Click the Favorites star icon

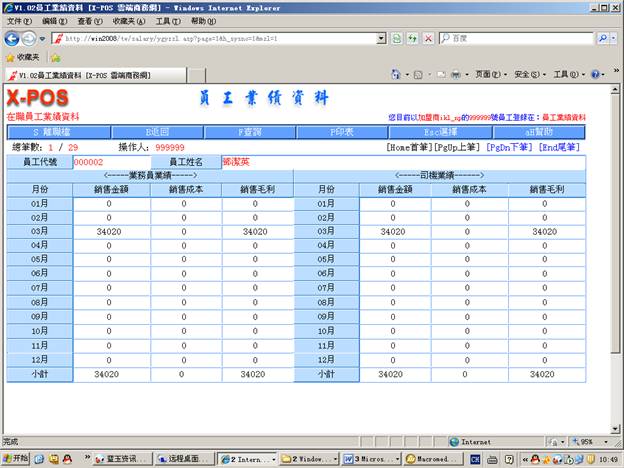click(10, 57)
